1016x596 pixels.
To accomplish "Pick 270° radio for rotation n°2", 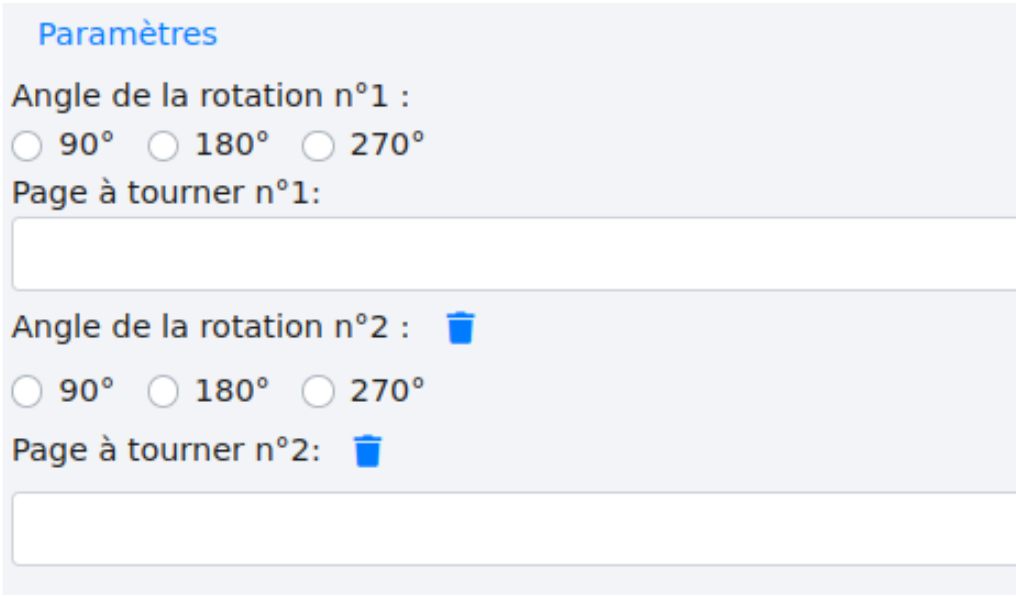I will coord(317,392).
